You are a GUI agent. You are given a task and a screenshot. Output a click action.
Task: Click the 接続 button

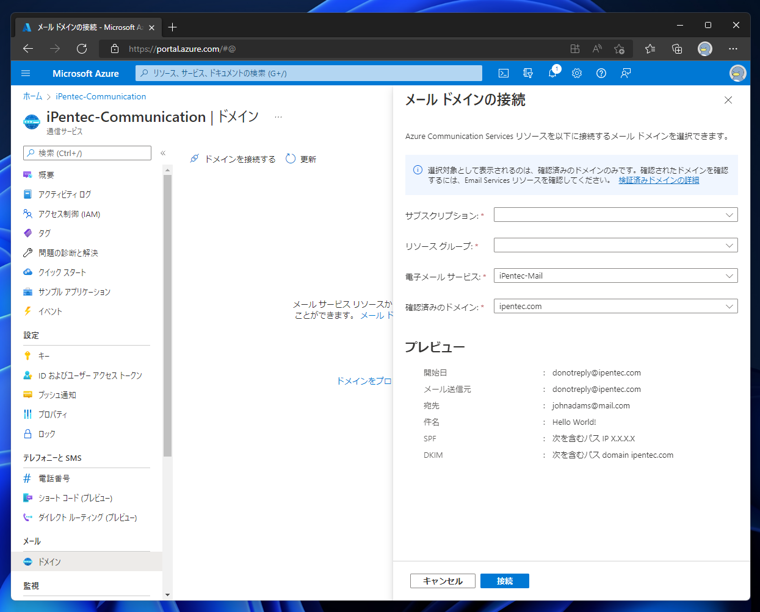[505, 581]
